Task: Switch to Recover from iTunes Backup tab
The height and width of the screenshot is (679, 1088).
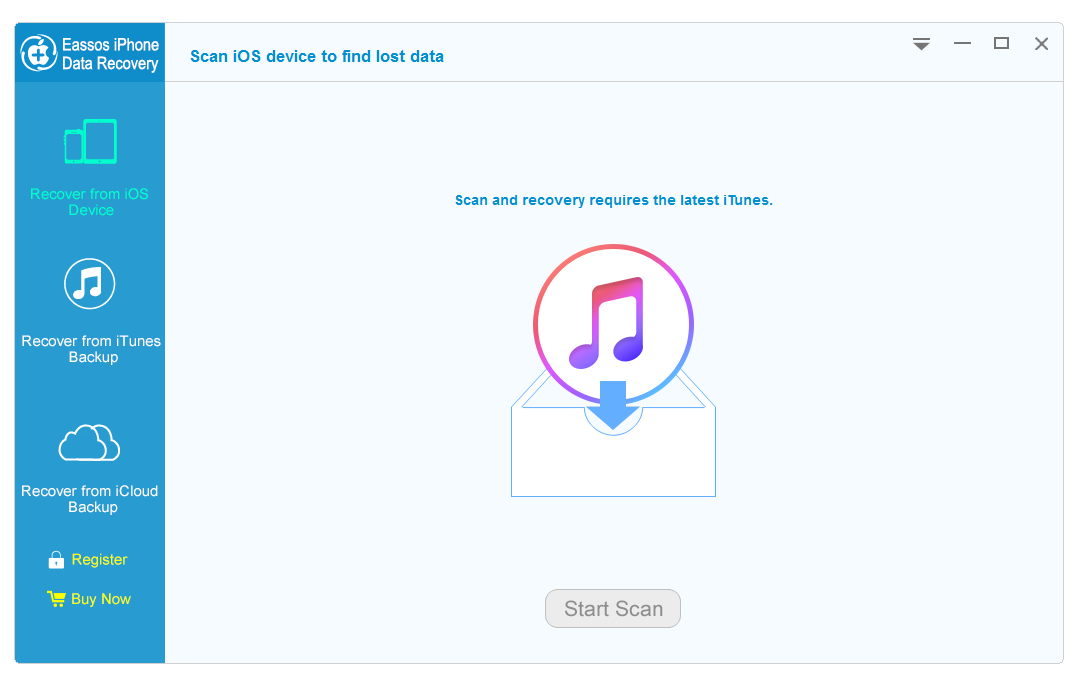Action: (91, 349)
